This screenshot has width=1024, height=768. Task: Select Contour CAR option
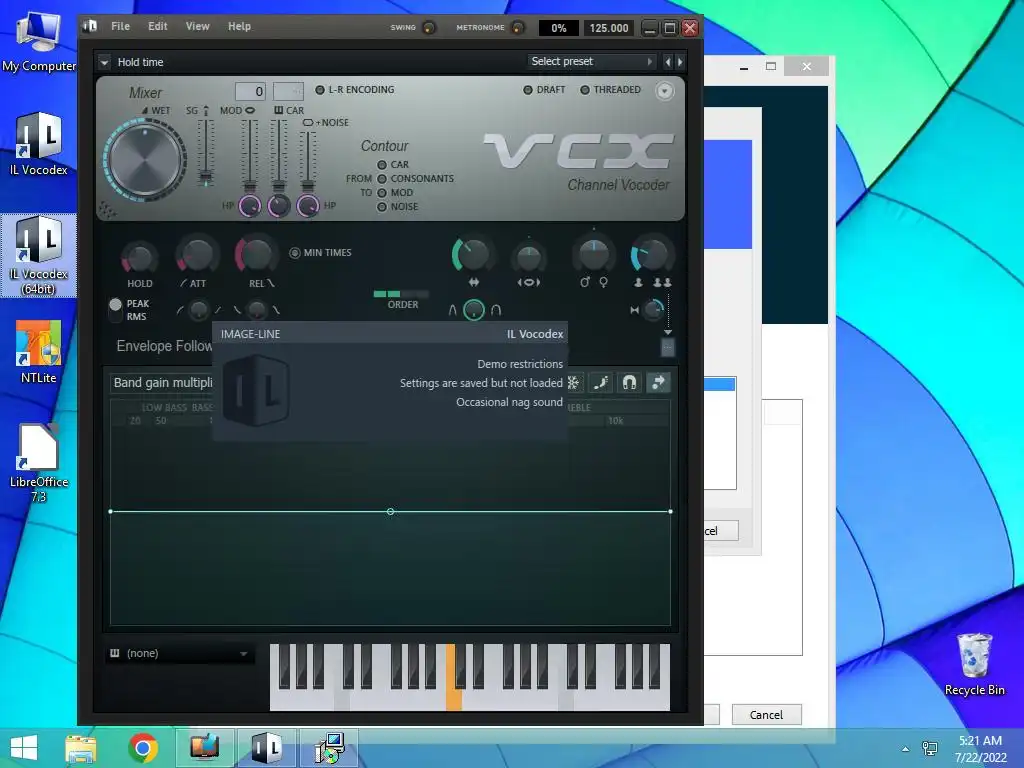382,165
